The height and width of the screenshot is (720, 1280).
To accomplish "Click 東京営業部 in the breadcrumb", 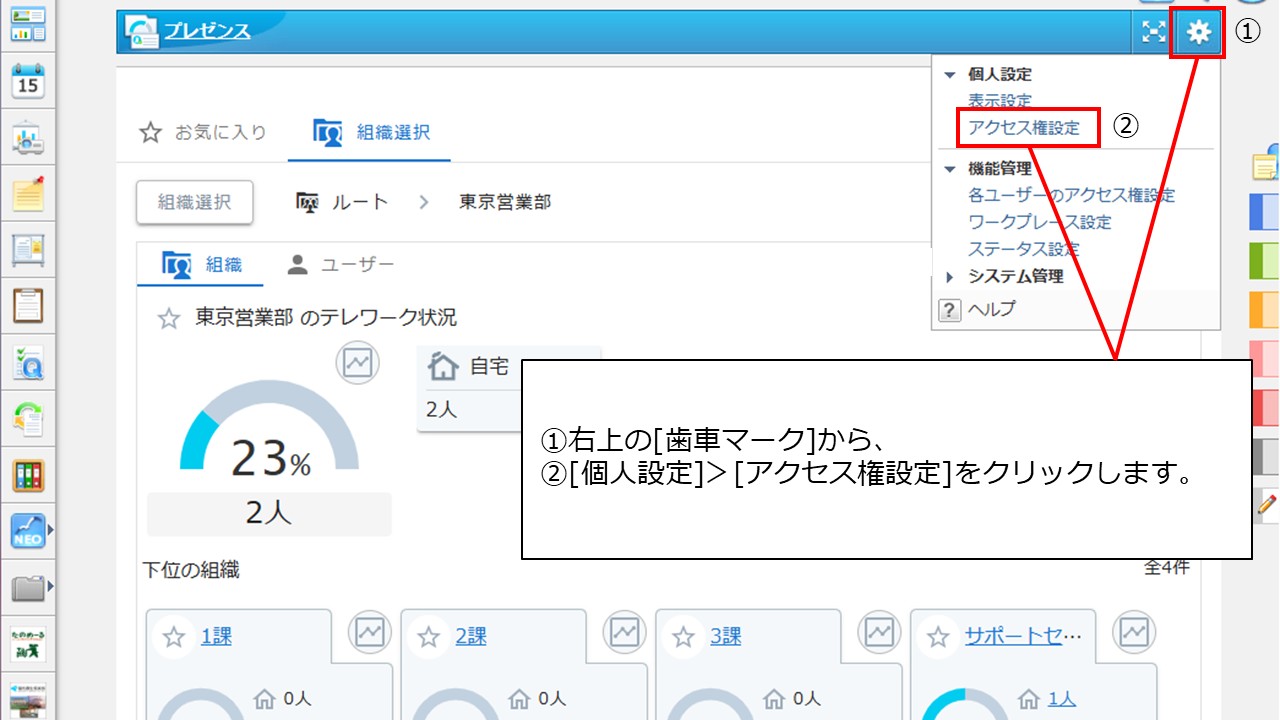I will [505, 202].
